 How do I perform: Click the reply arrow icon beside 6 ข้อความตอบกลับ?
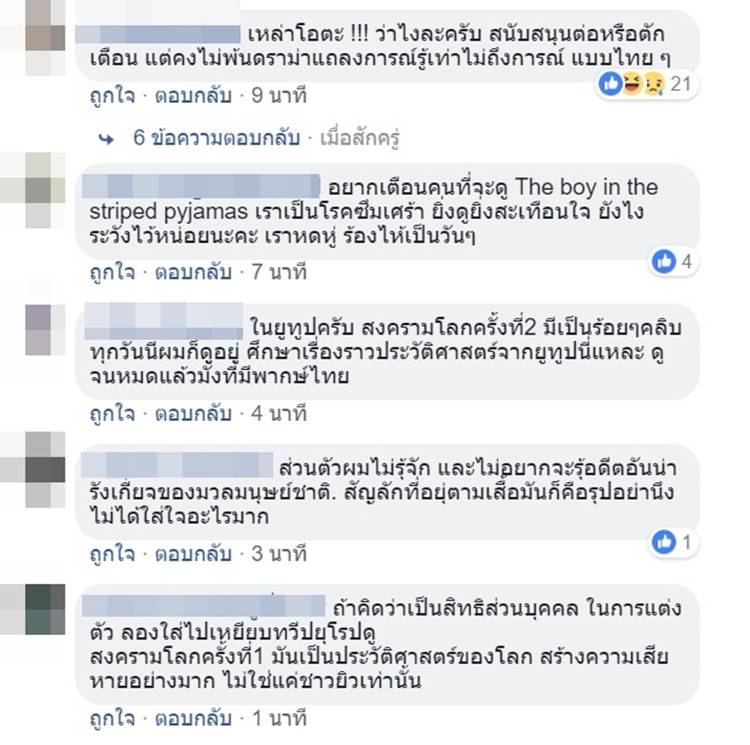106,139
